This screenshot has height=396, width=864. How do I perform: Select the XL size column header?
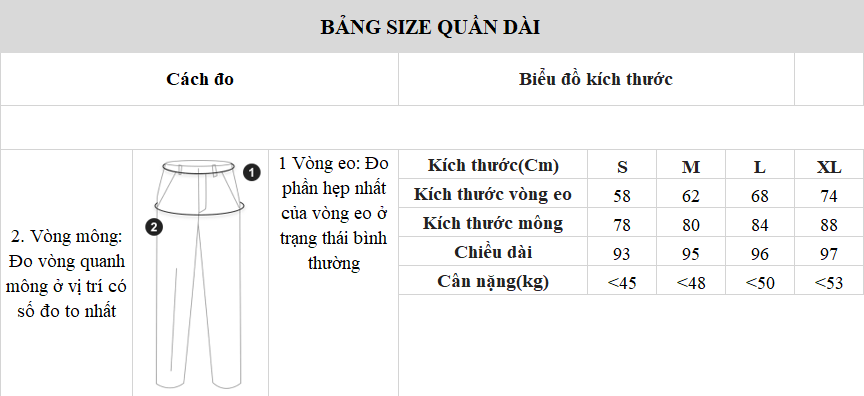[829, 166]
